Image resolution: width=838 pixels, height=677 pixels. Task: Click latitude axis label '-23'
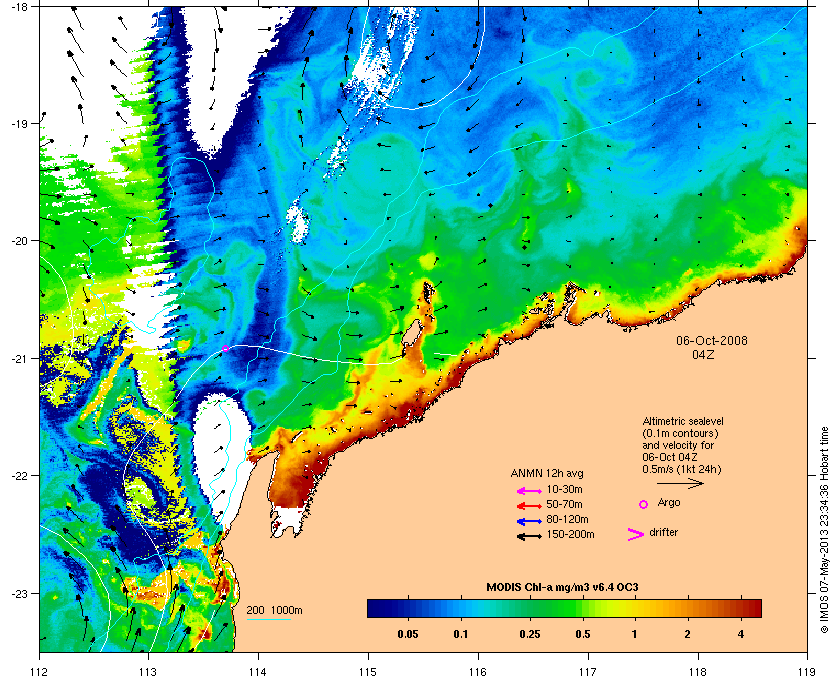point(19,594)
